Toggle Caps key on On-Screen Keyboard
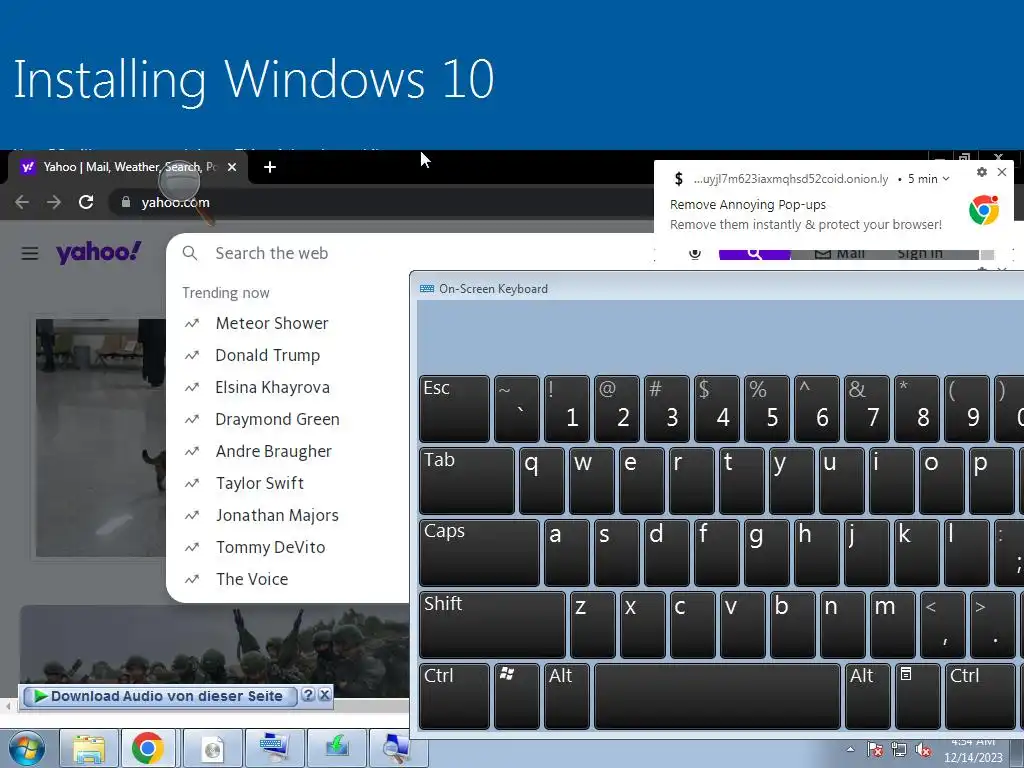The height and width of the screenshot is (768, 1024). click(479, 552)
